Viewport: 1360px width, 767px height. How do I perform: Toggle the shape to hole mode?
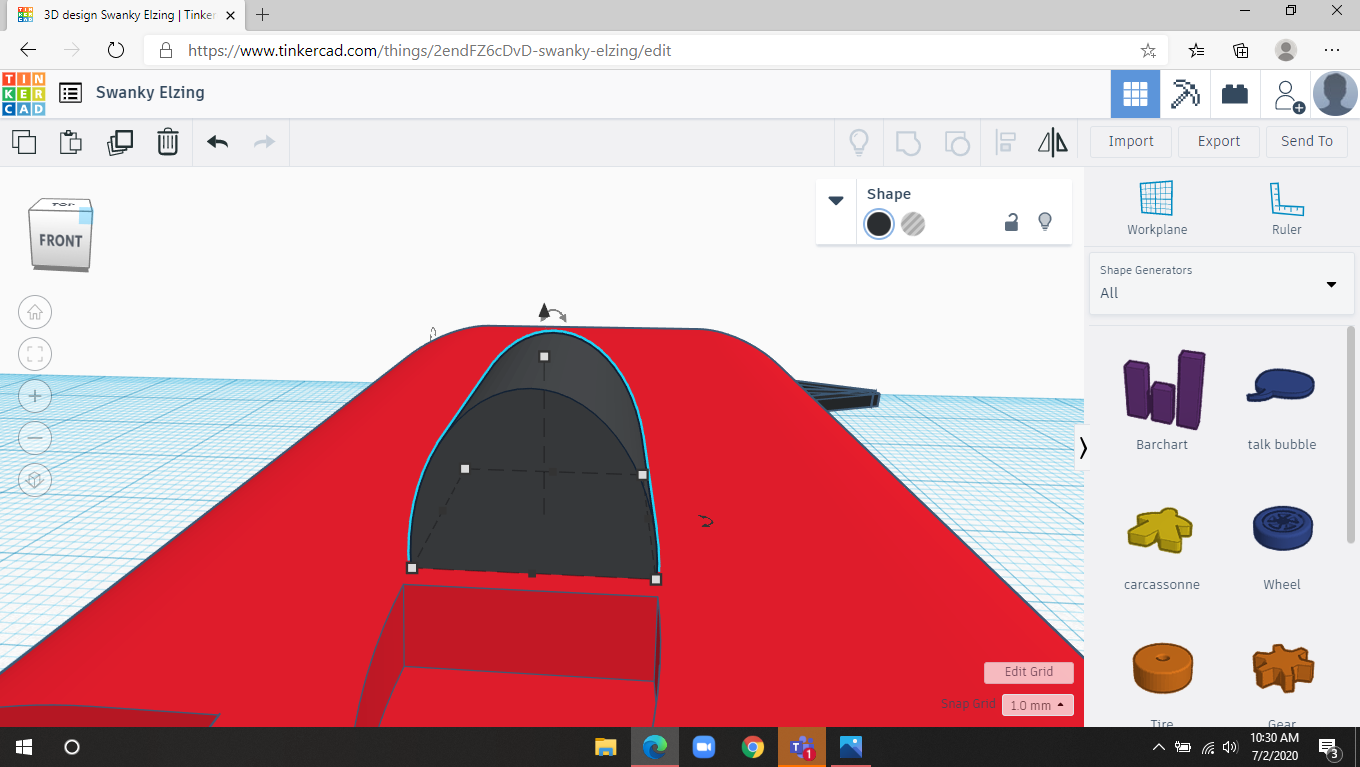coord(913,223)
